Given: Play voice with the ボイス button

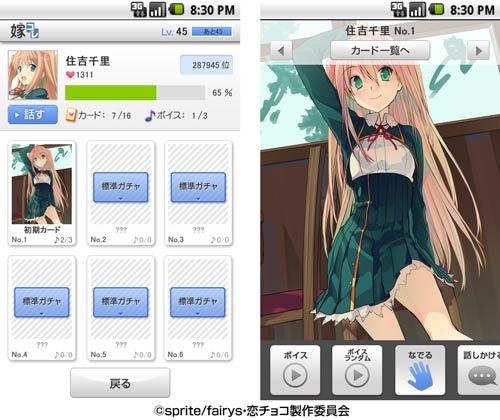Looking at the screenshot, I should tap(295, 370).
